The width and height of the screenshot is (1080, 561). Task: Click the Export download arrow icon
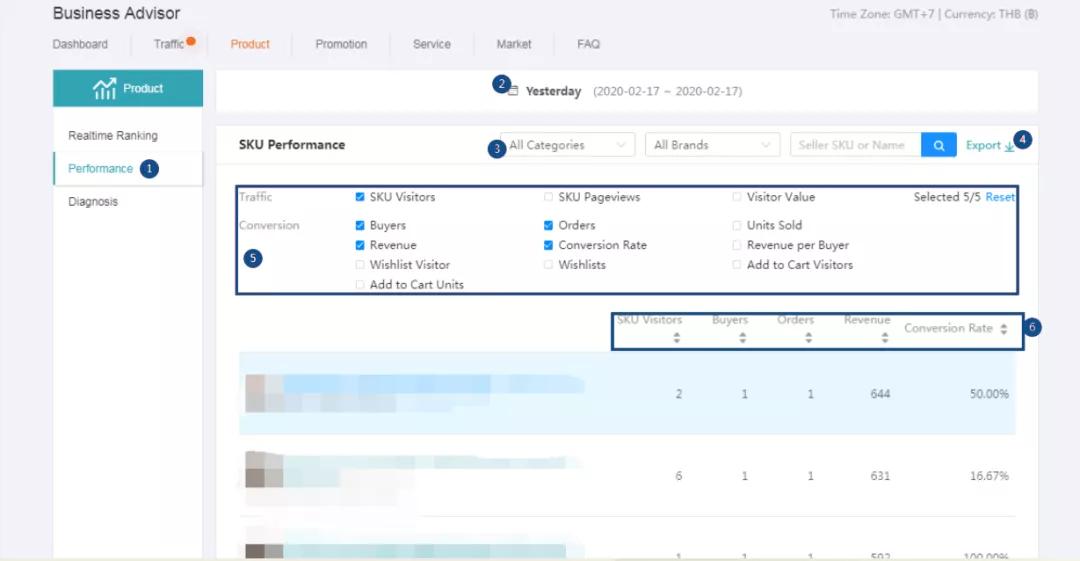(1009, 146)
